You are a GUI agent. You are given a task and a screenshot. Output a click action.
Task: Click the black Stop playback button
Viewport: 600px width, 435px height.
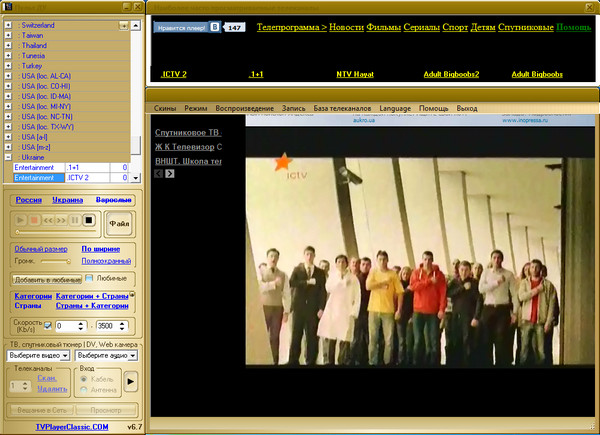(89, 220)
